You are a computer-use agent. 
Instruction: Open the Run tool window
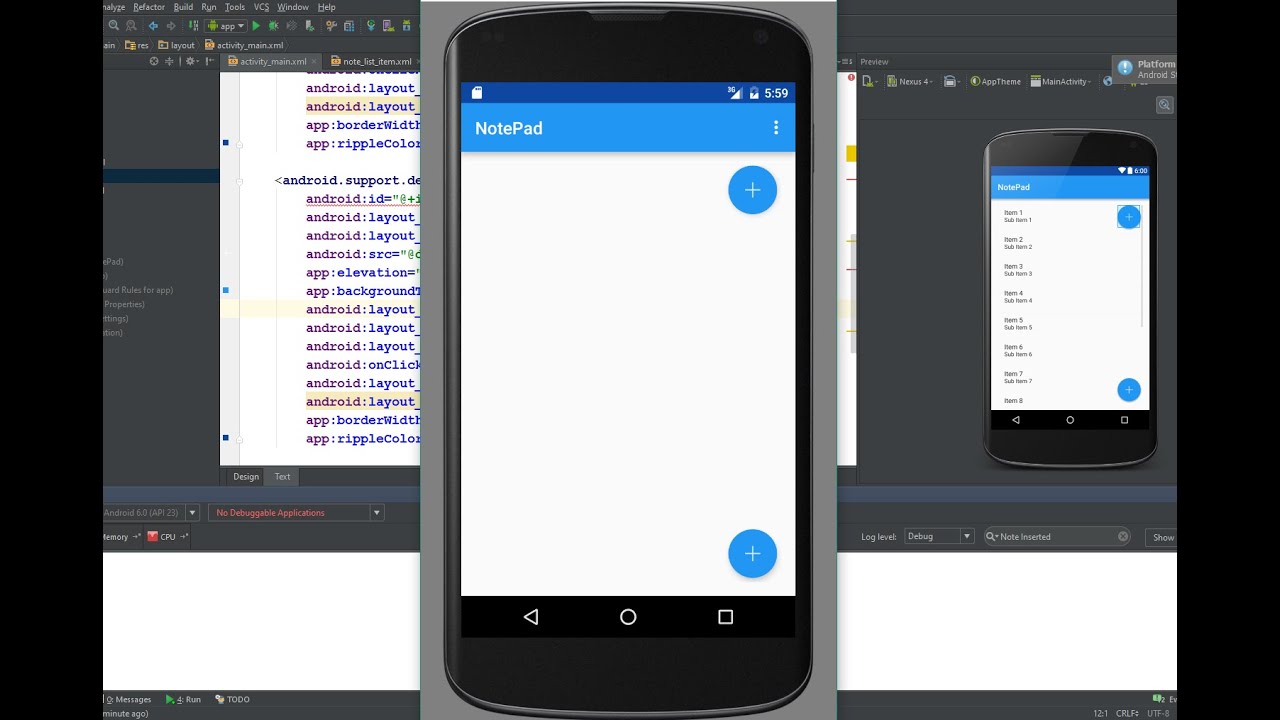pyautogui.click(x=183, y=700)
